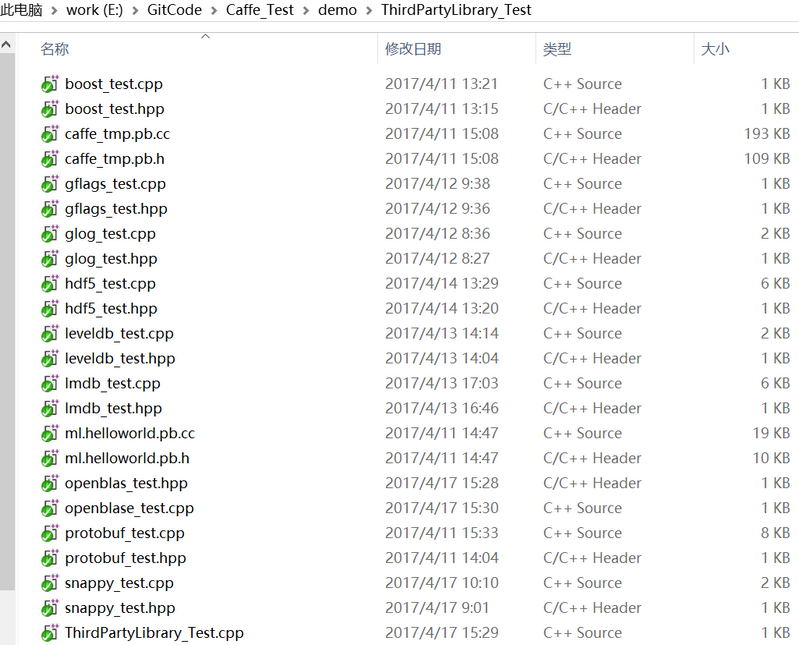Image resolution: width=799 pixels, height=645 pixels.
Task: Select the file name leveldb_test.hpp
Action: click(x=120, y=359)
